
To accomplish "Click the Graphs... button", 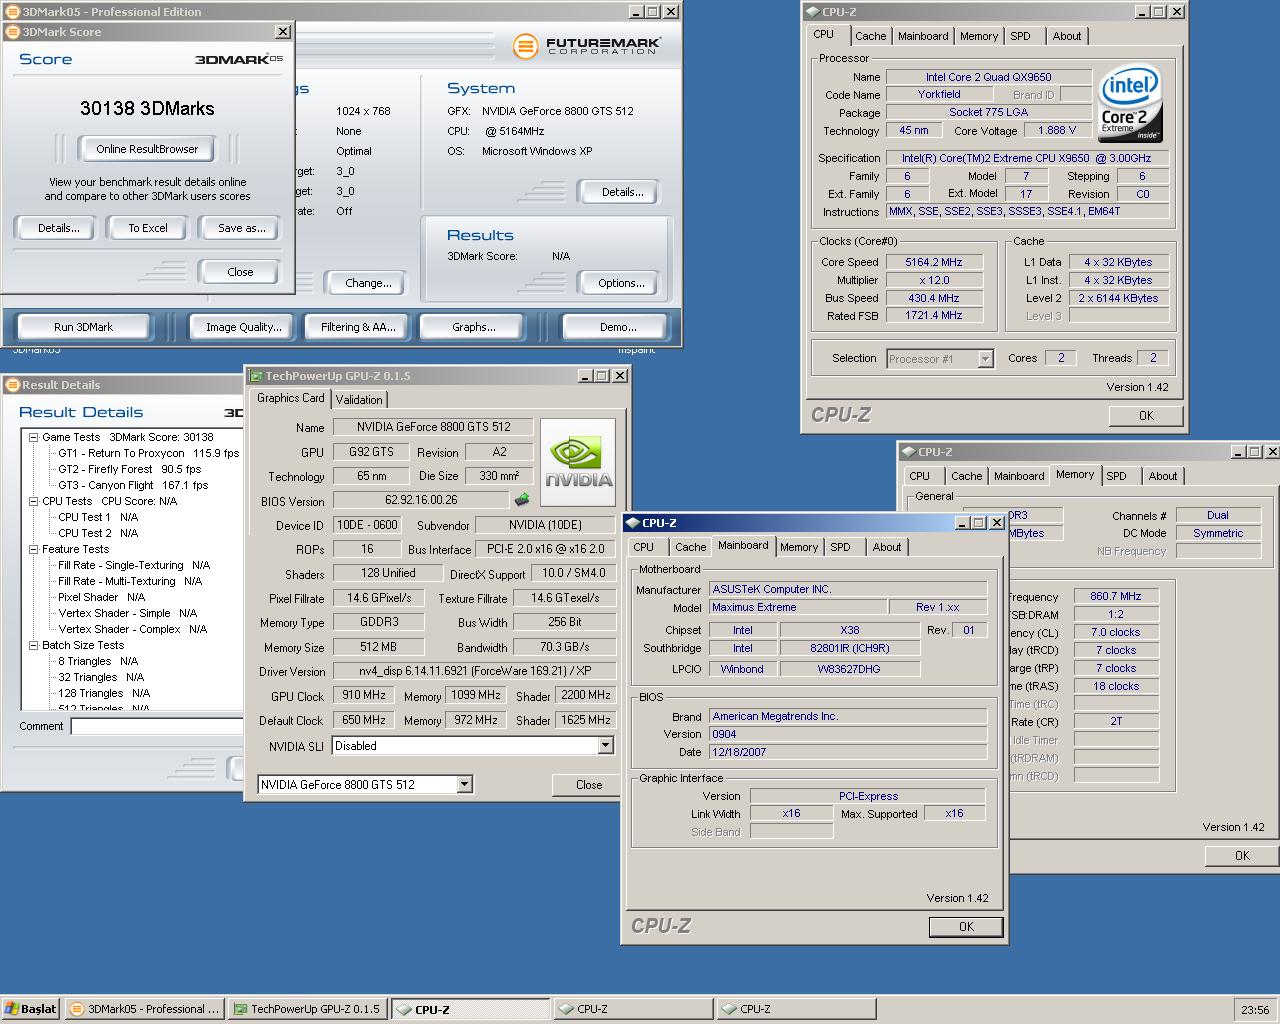I will tap(474, 327).
